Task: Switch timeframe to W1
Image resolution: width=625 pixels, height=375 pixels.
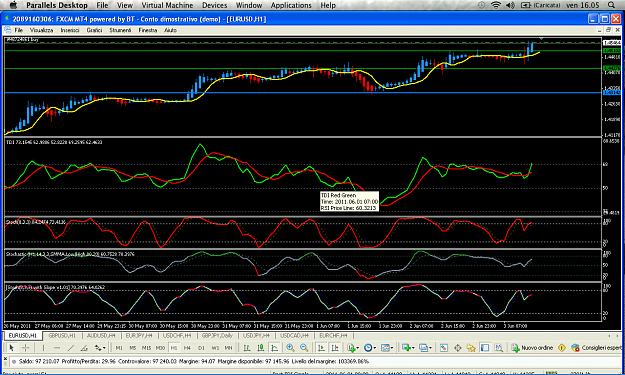Action: 215,348
